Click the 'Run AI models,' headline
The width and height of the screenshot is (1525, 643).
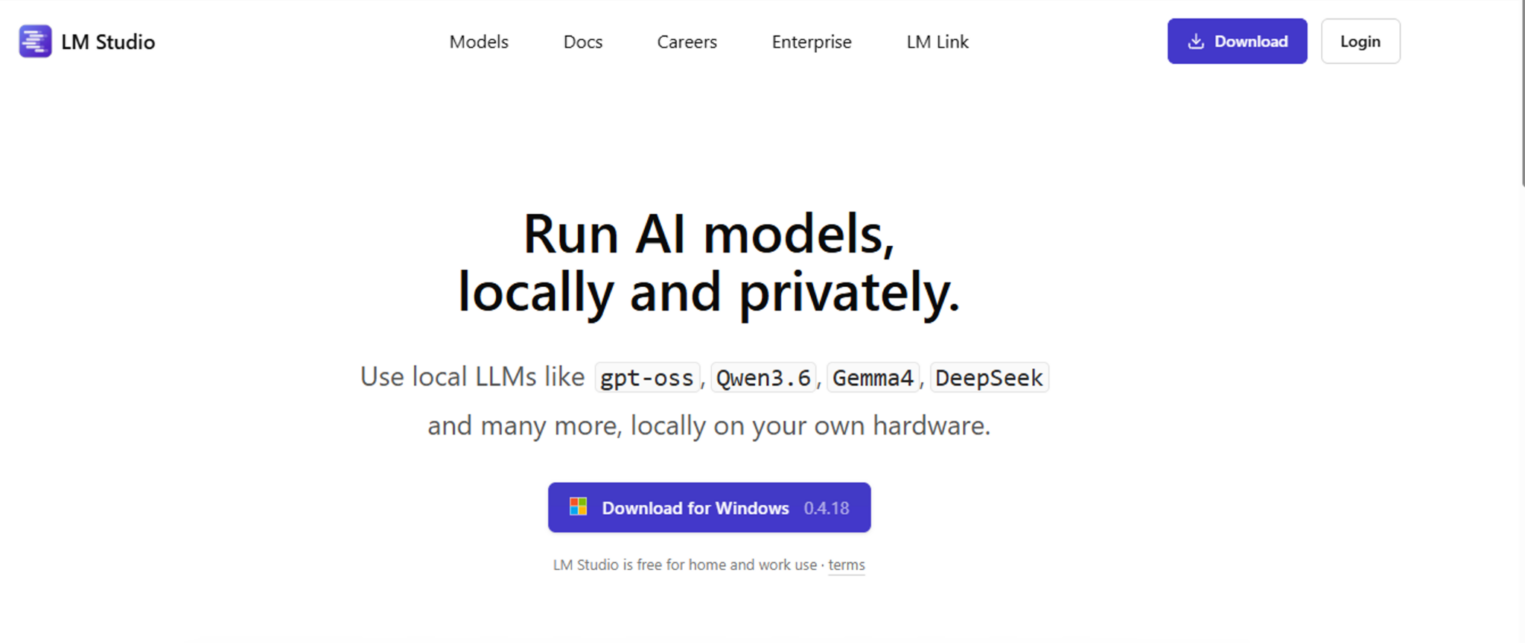coord(709,235)
